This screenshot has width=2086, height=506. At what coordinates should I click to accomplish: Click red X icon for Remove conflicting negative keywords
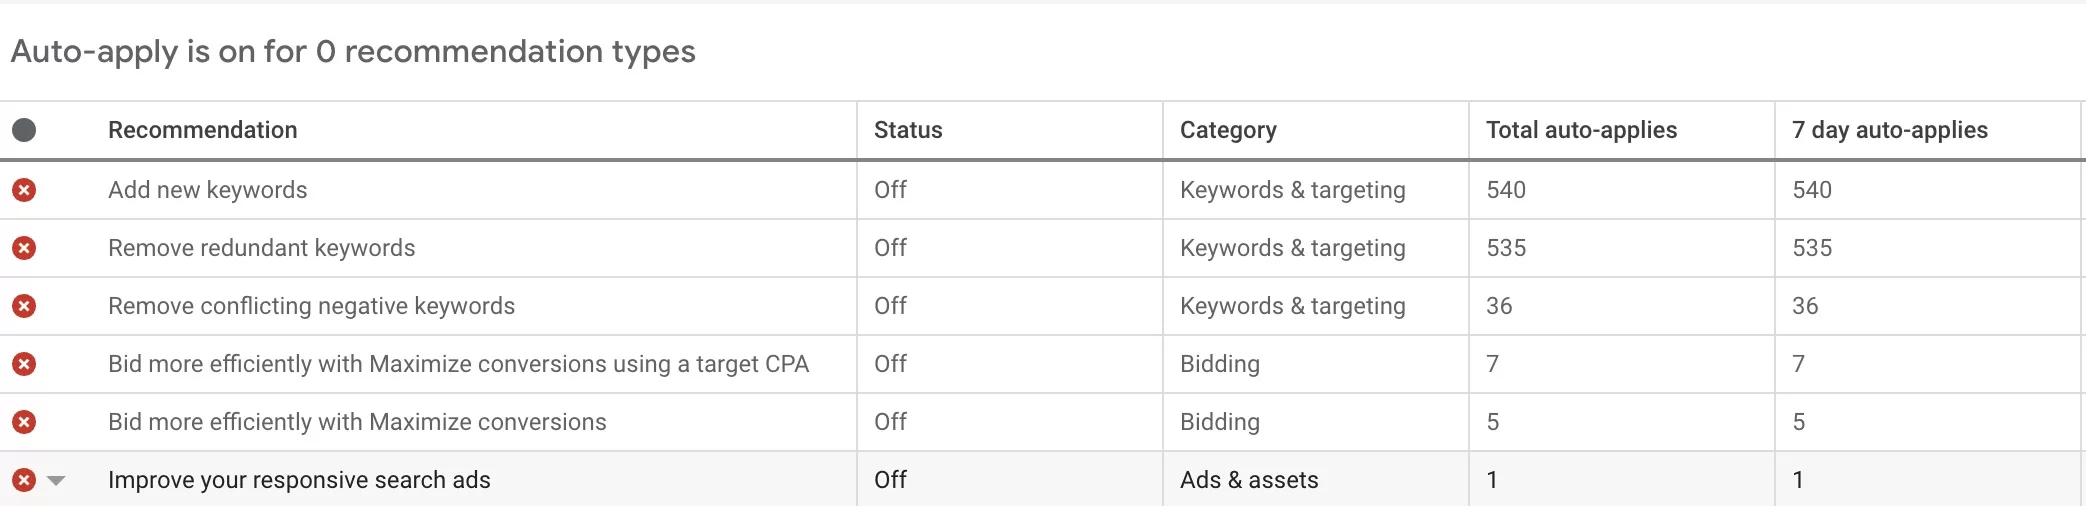(x=24, y=306)
